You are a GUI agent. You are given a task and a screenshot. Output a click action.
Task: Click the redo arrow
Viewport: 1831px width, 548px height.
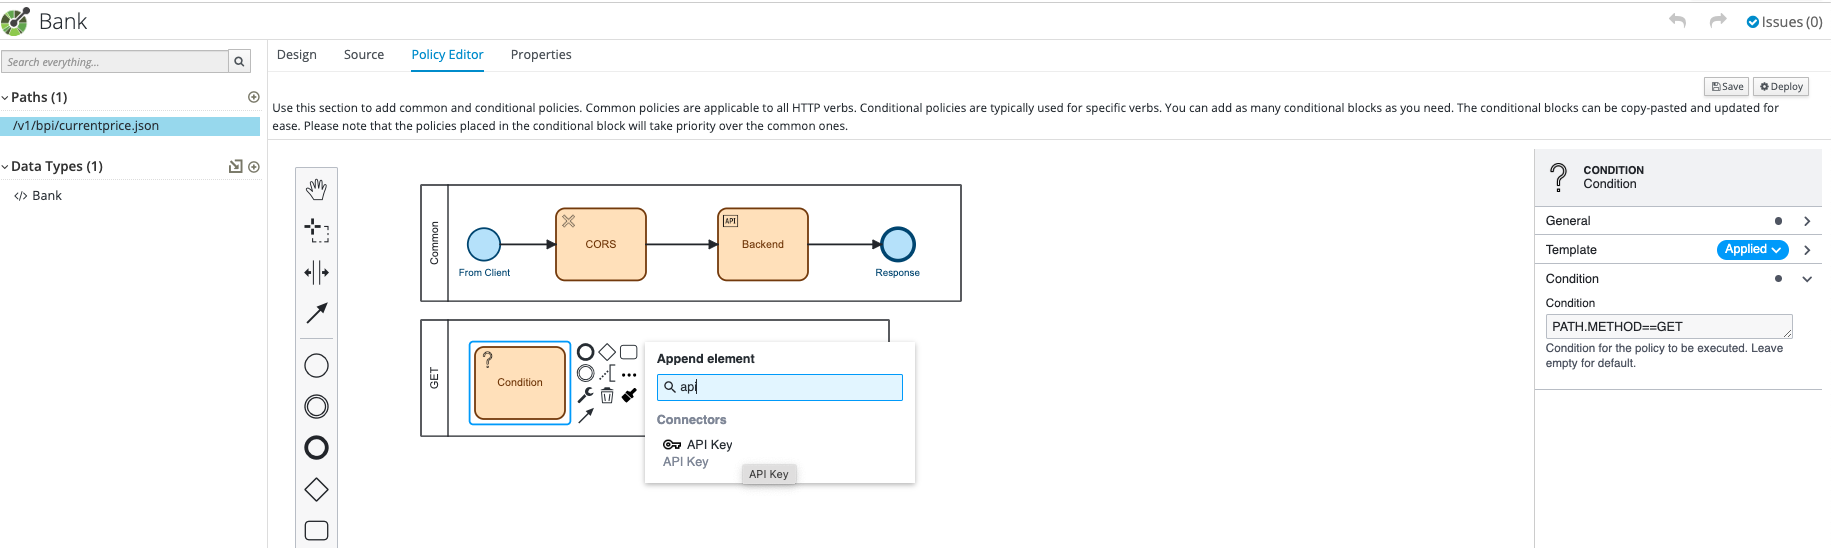[x=1718, y=21]
